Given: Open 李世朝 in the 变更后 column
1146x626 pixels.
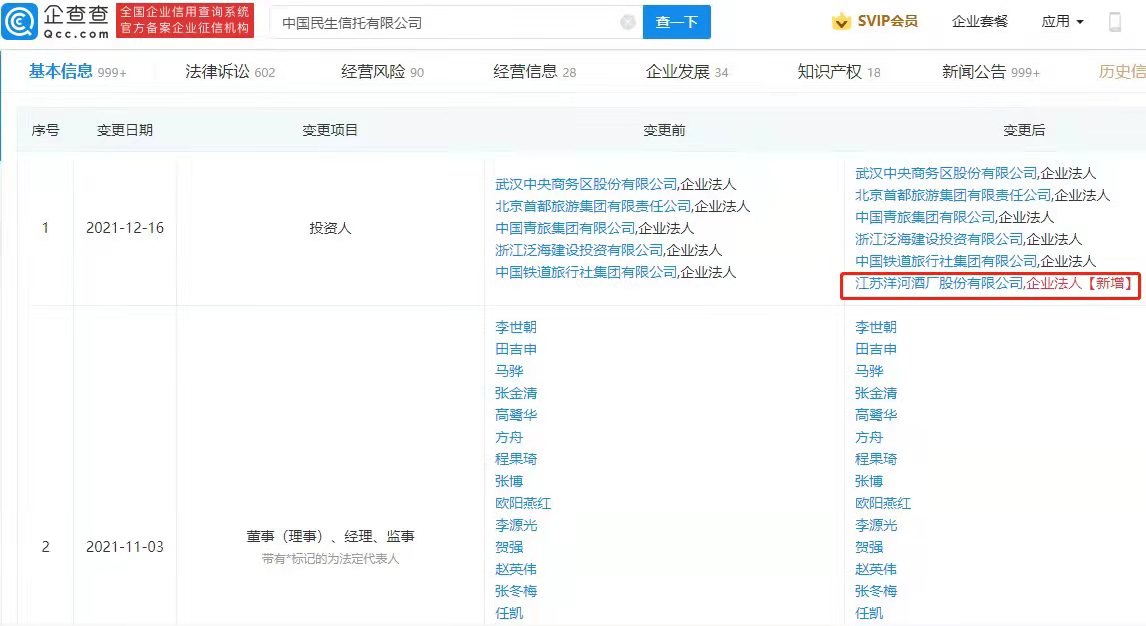Looking at the screenshot, I should [x=876, y=327].
